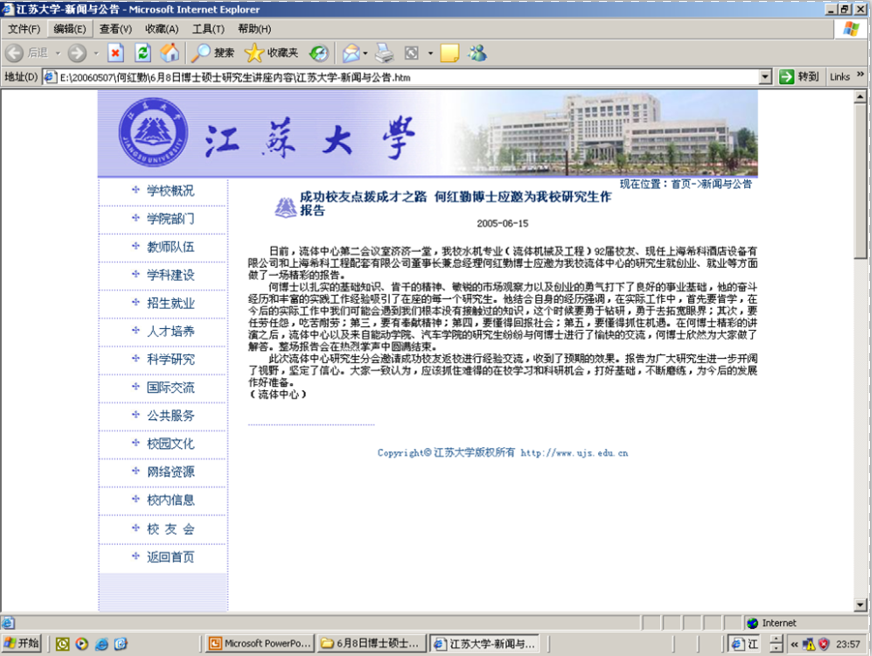Open the Search (搜索) toolbar button
The height and width of the screenshot is (656, 872).
click(214, 52)
